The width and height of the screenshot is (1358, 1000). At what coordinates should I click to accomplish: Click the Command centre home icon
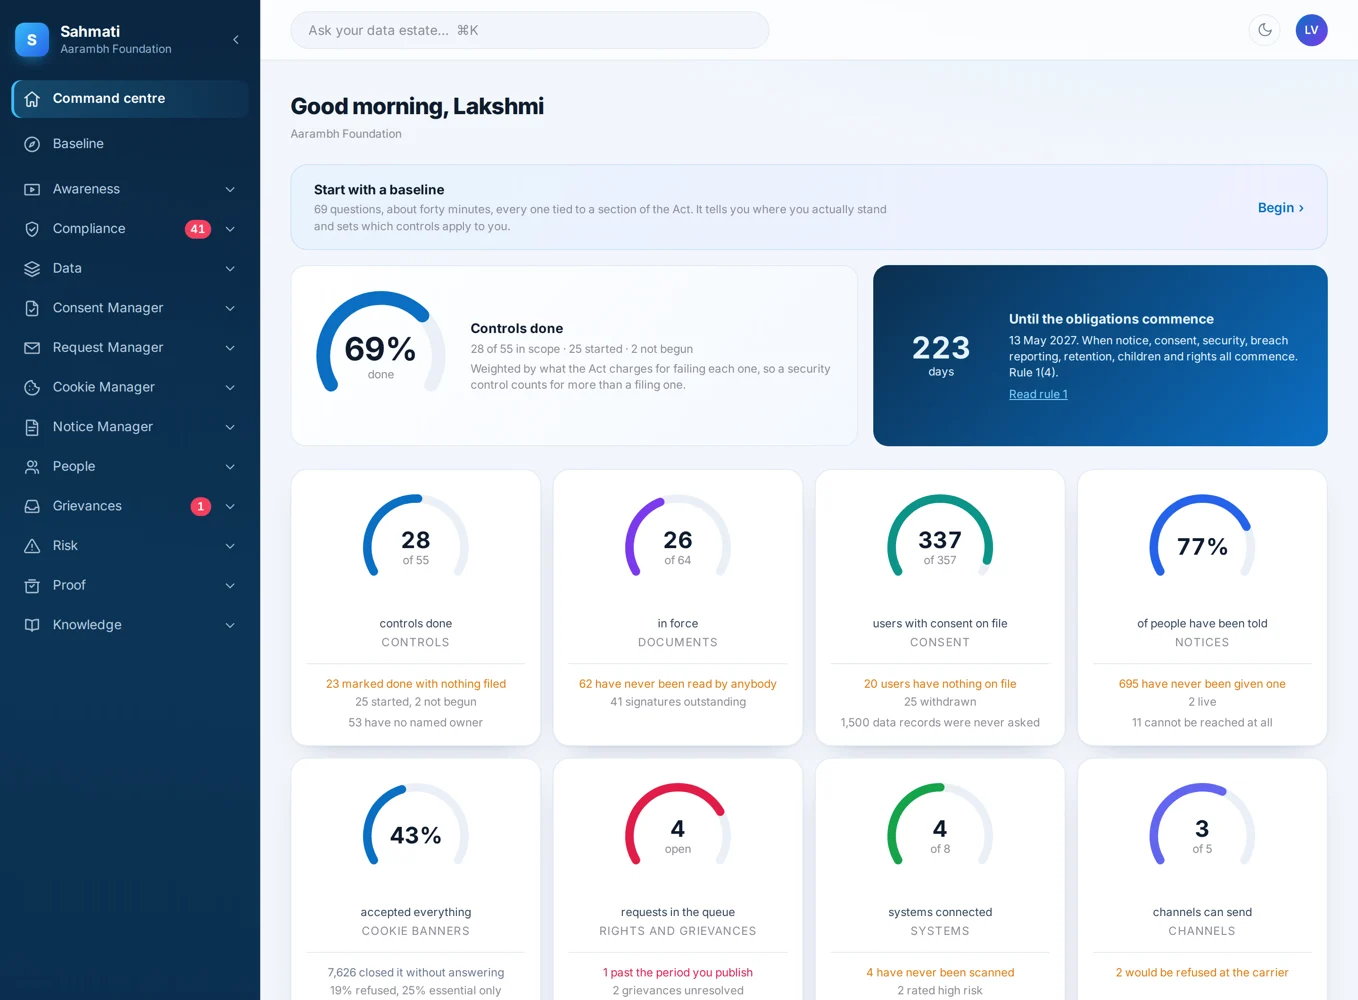point(32,99)
